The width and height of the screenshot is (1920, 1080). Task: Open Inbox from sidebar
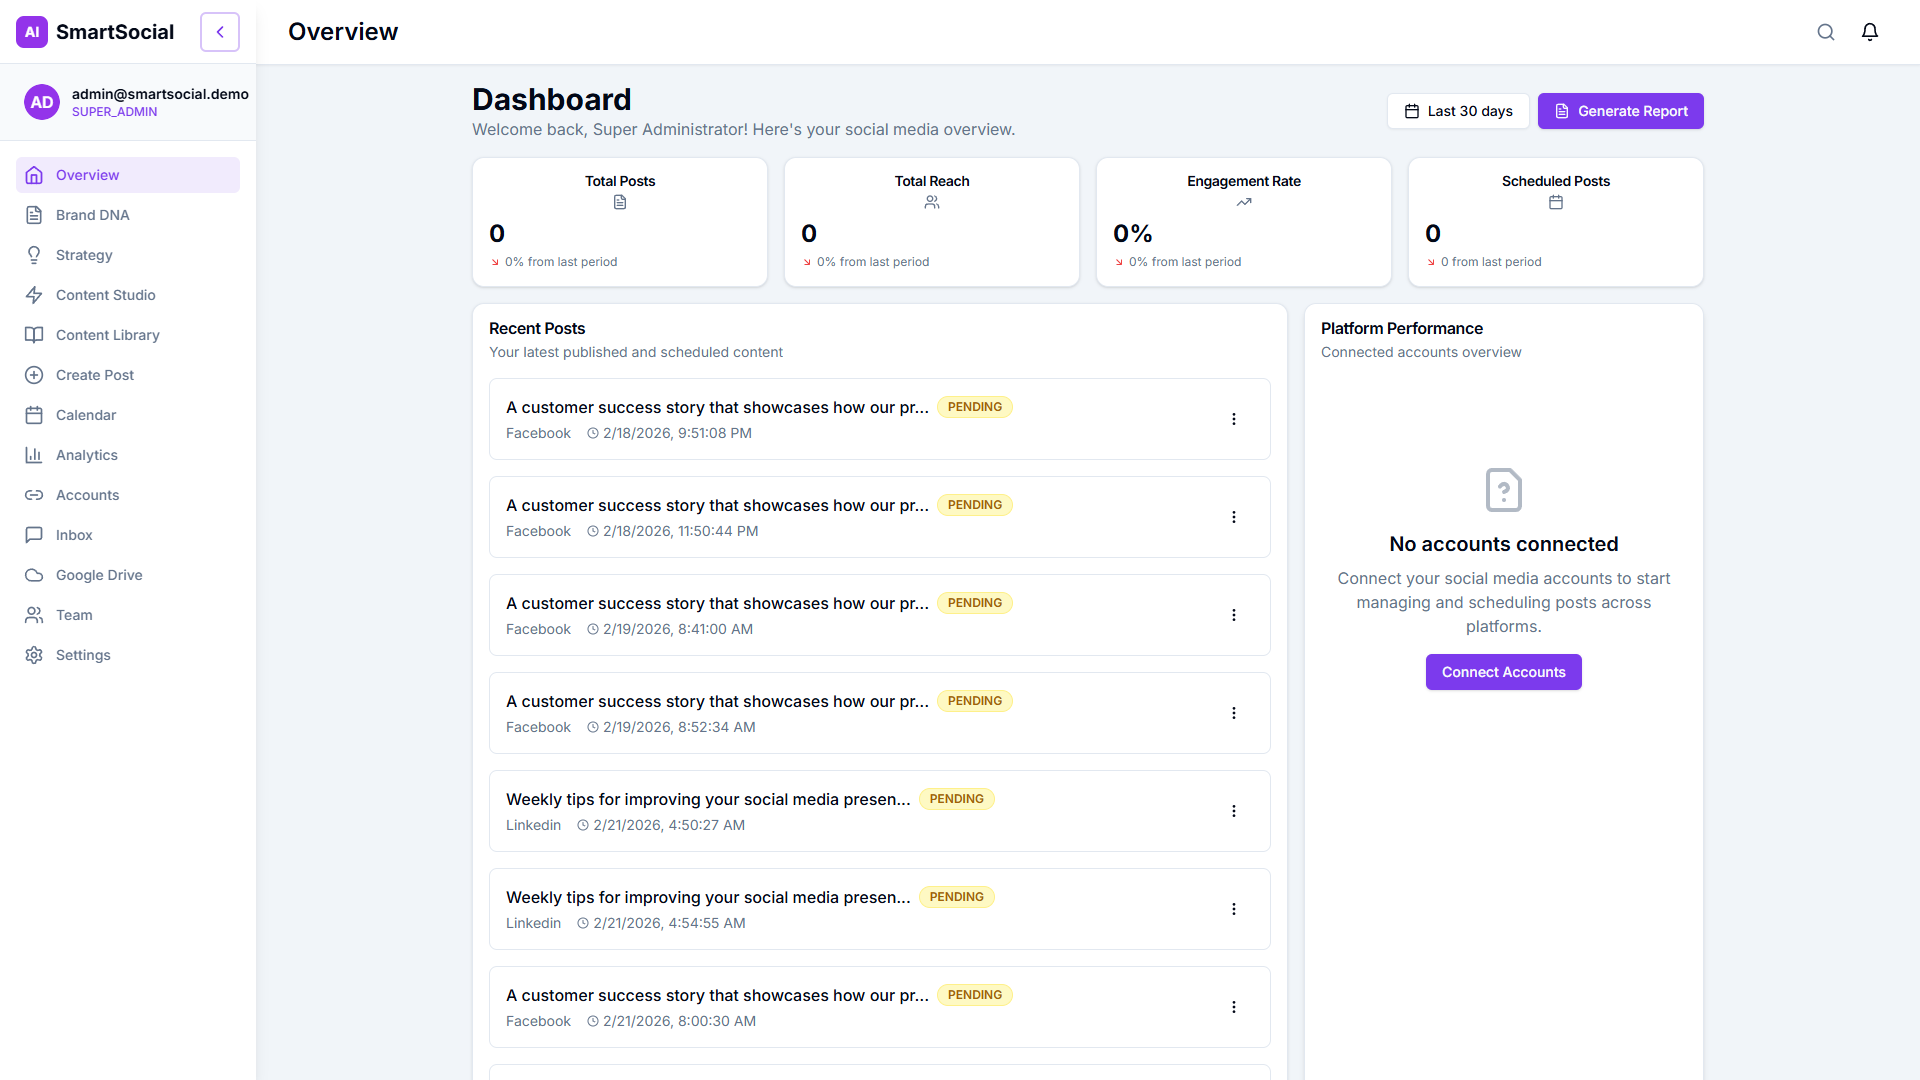(128, 535)
